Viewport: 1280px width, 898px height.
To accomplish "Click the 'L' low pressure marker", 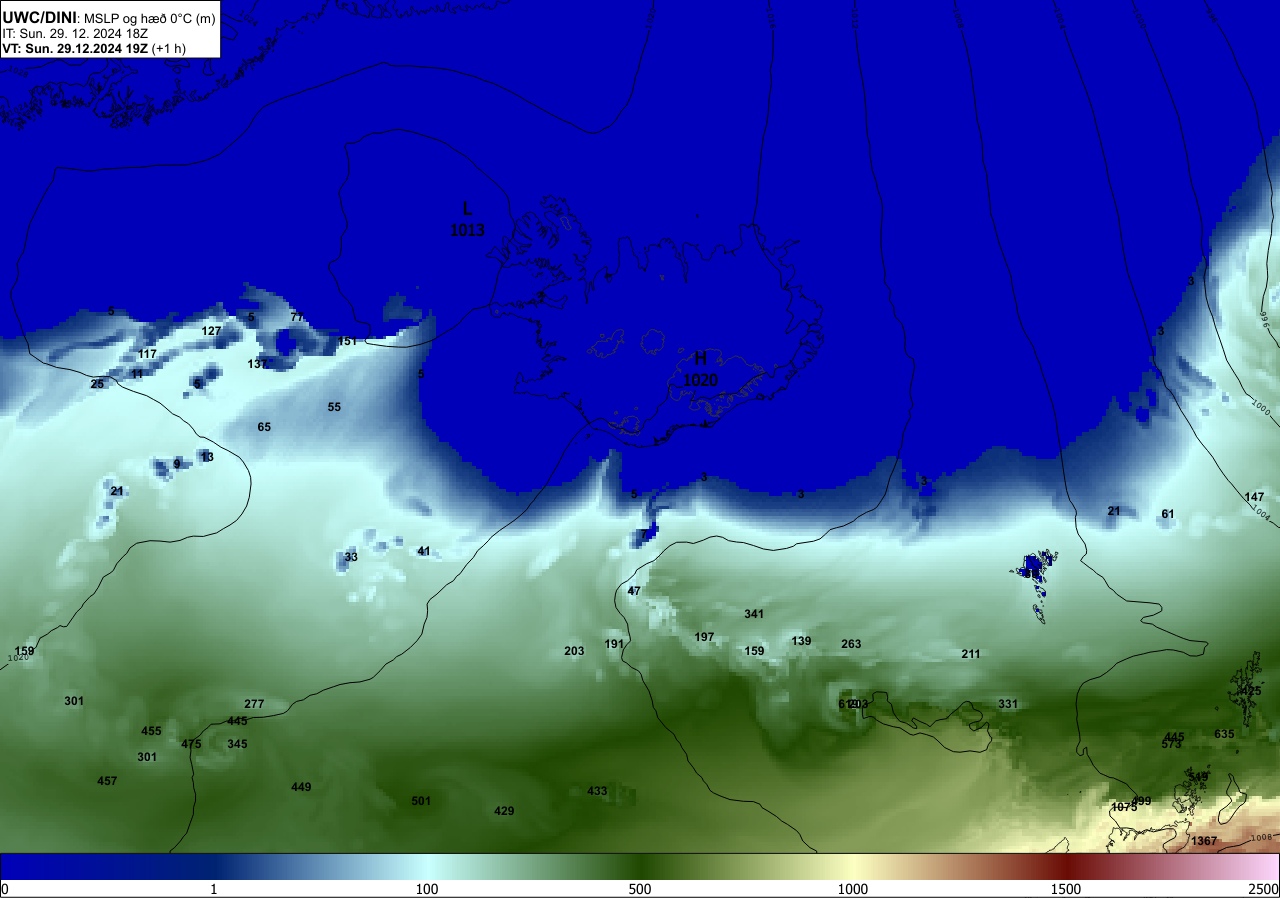I will [467, 209].
